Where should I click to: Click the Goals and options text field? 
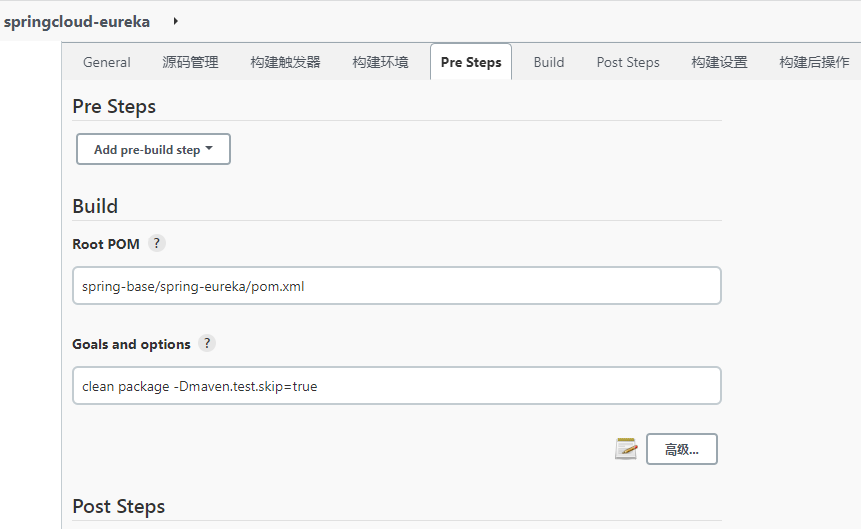(396, 386)
